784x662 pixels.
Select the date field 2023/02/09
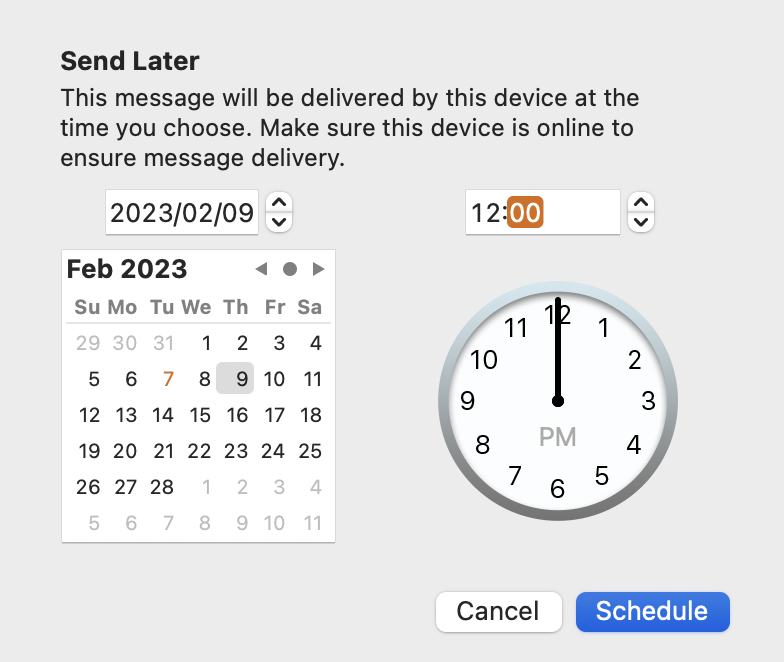pos(182,212)
